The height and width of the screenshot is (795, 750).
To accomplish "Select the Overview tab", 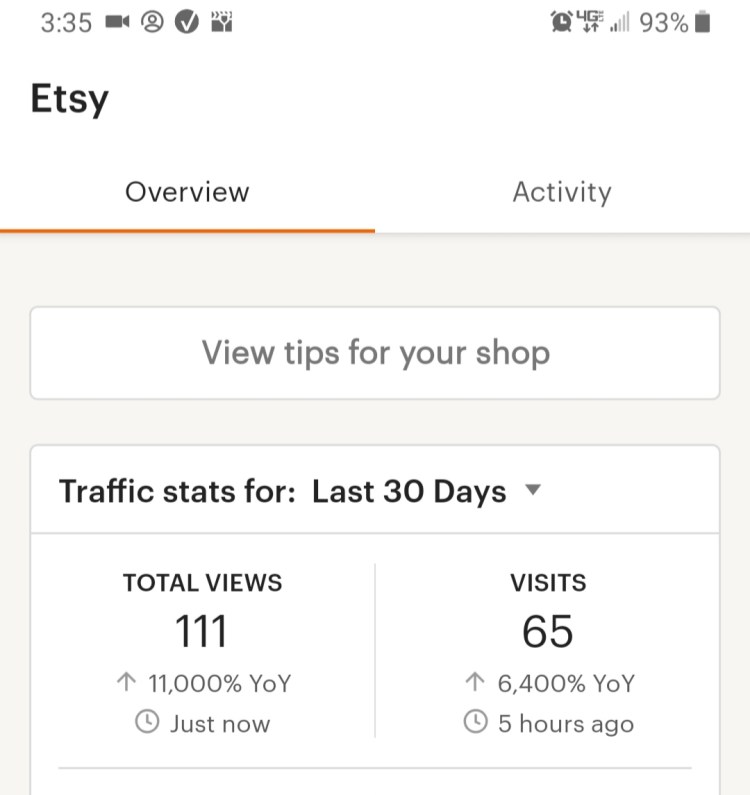I will tap(187, 192).
